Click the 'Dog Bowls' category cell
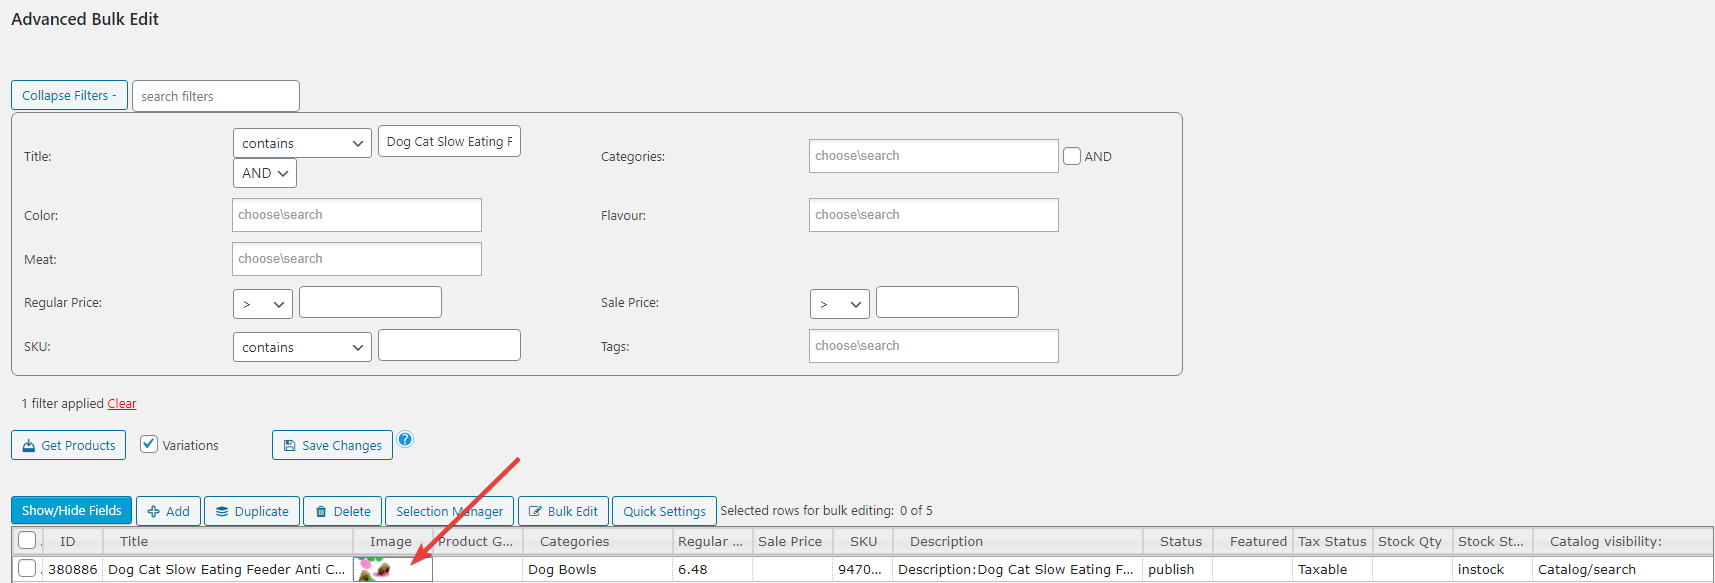The width and height of the screenshot is (1715, 583). [598, 569]
